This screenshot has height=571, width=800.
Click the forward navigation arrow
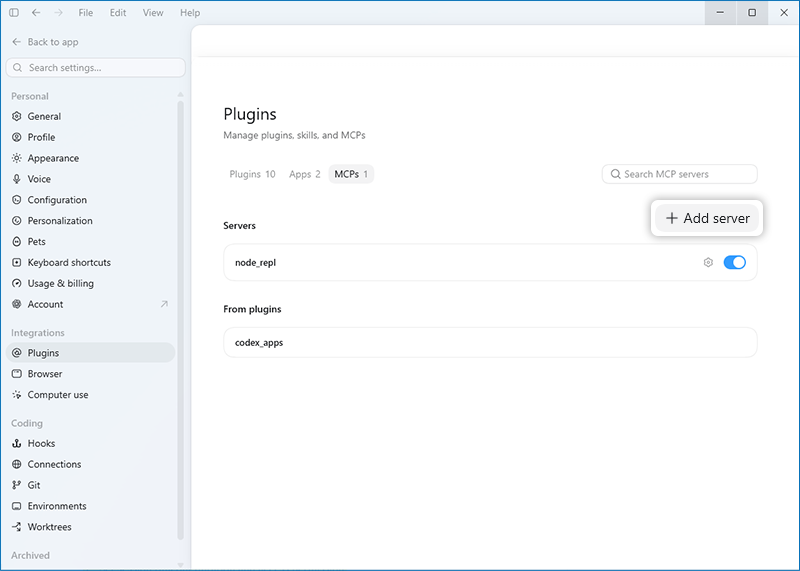tap(59, 13)
